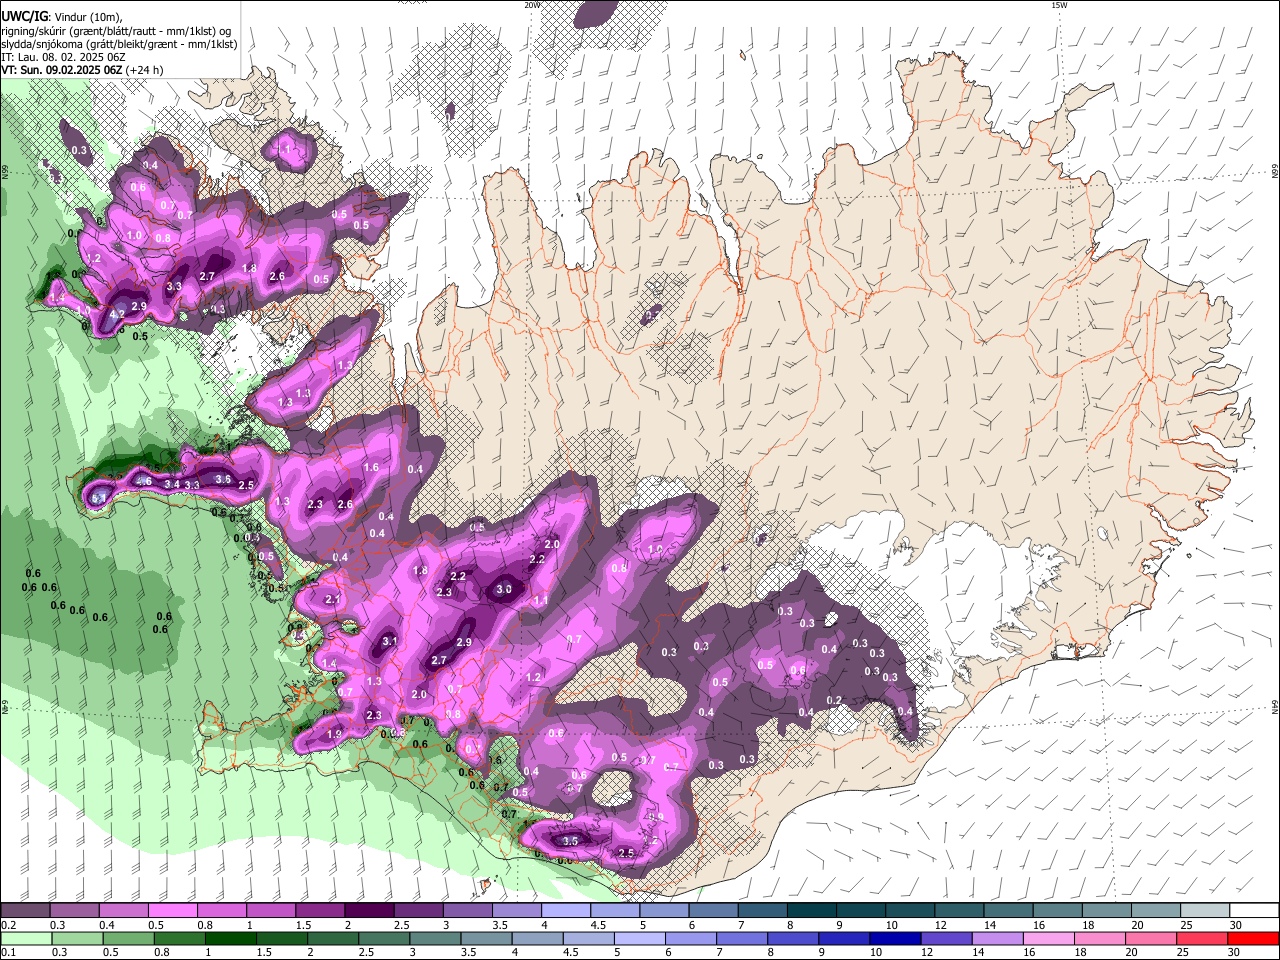This screenshot has height=960, width=1280.
Task: Click the "IT: Lau. 08. 02. 2025 06Z" line
Action: pos(63,57)
